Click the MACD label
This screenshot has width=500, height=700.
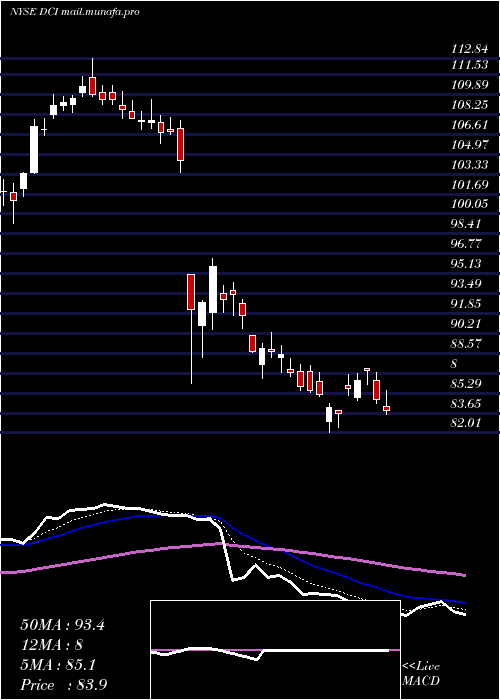421,681
